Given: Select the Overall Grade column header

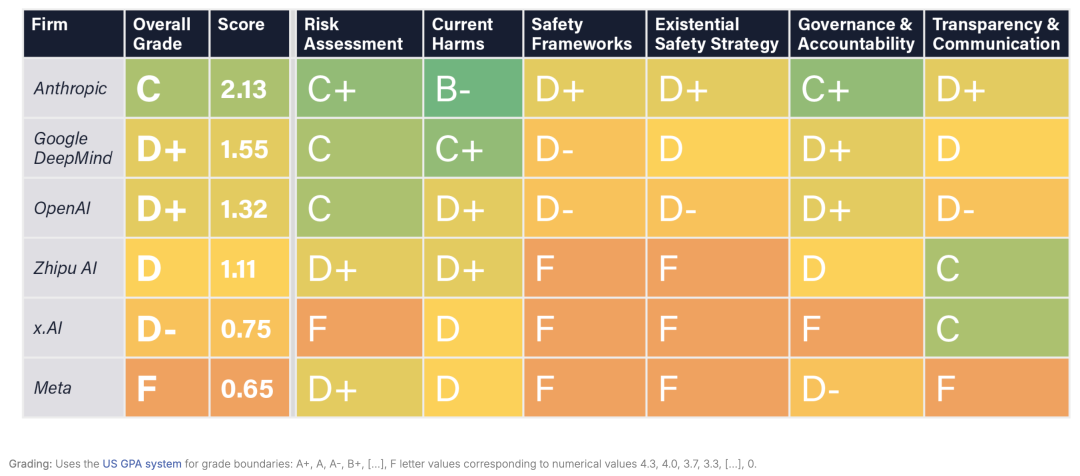Looking at the screenshot, I should point(166,34).
